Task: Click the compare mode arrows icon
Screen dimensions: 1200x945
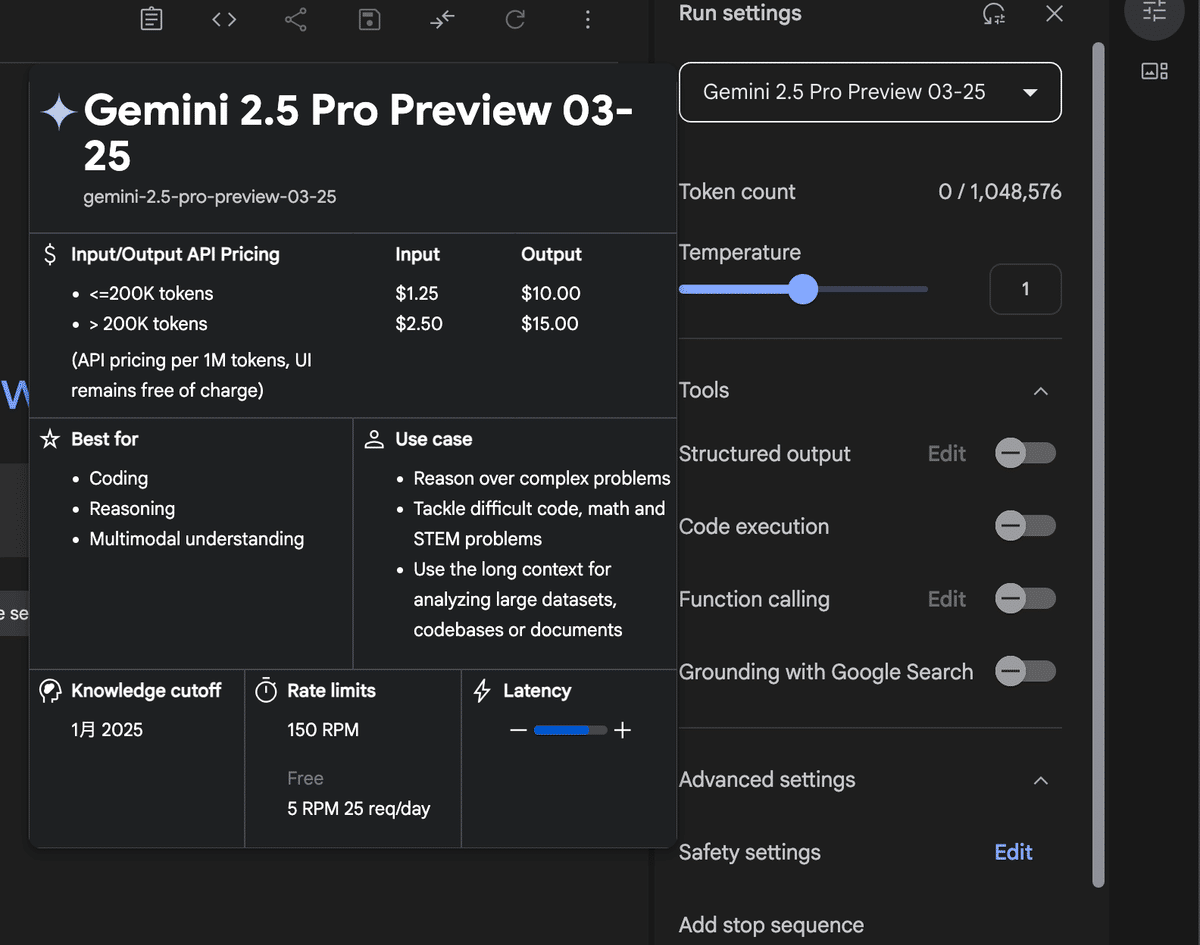Action: click(442, 19)
